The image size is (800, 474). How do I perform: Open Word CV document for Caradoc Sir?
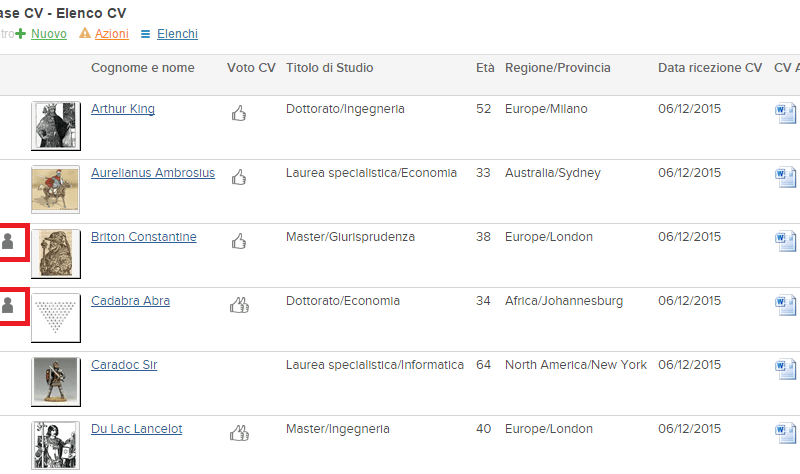pos(786,369)
